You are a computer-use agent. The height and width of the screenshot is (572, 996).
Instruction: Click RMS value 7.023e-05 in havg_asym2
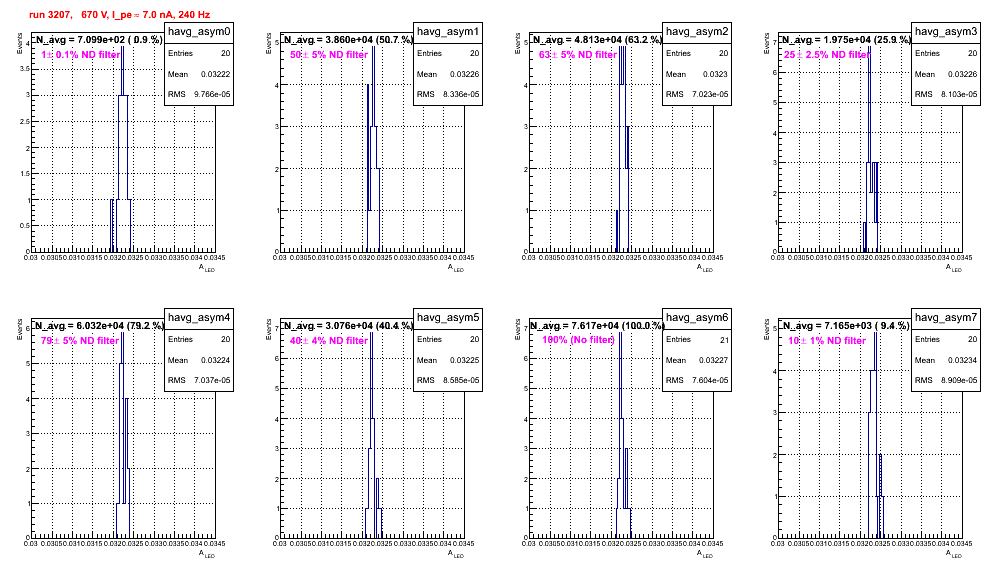click(710, 95)
